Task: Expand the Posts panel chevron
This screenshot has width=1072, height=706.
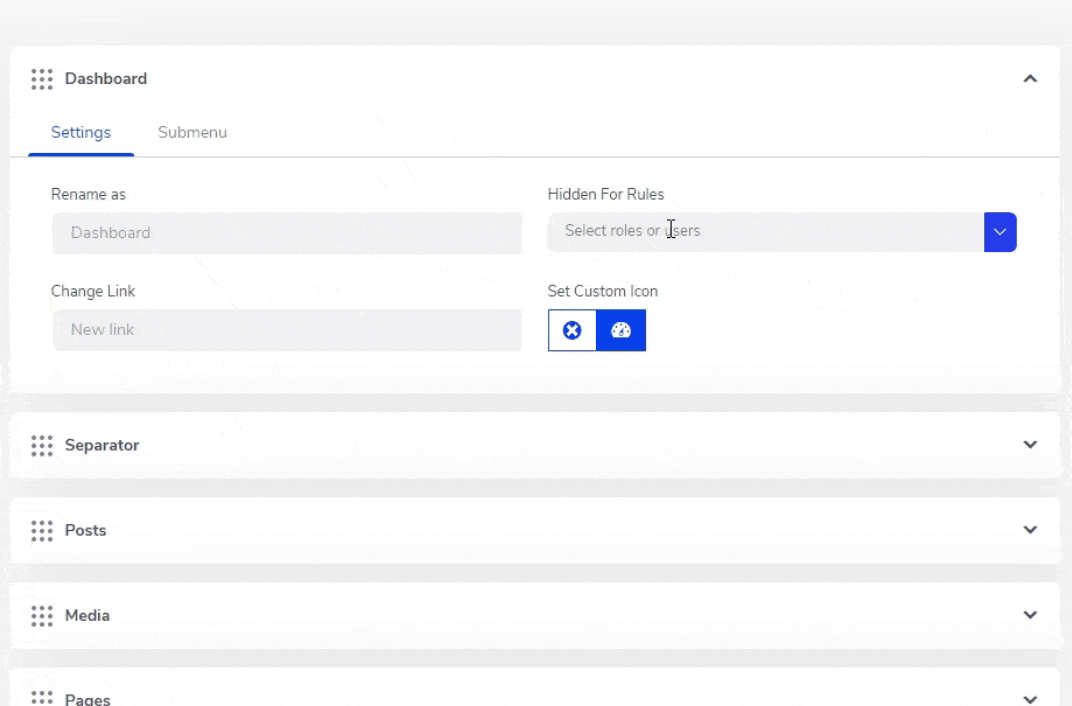Action: tap(1030, 530)
